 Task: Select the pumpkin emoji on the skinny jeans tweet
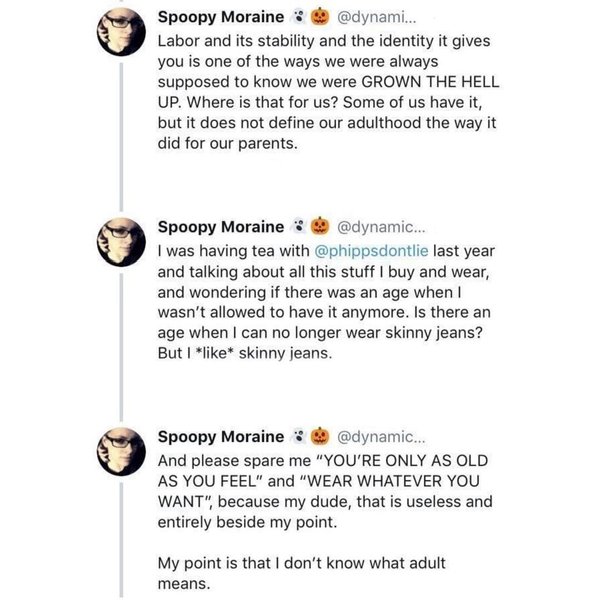[x=321, y=228]
